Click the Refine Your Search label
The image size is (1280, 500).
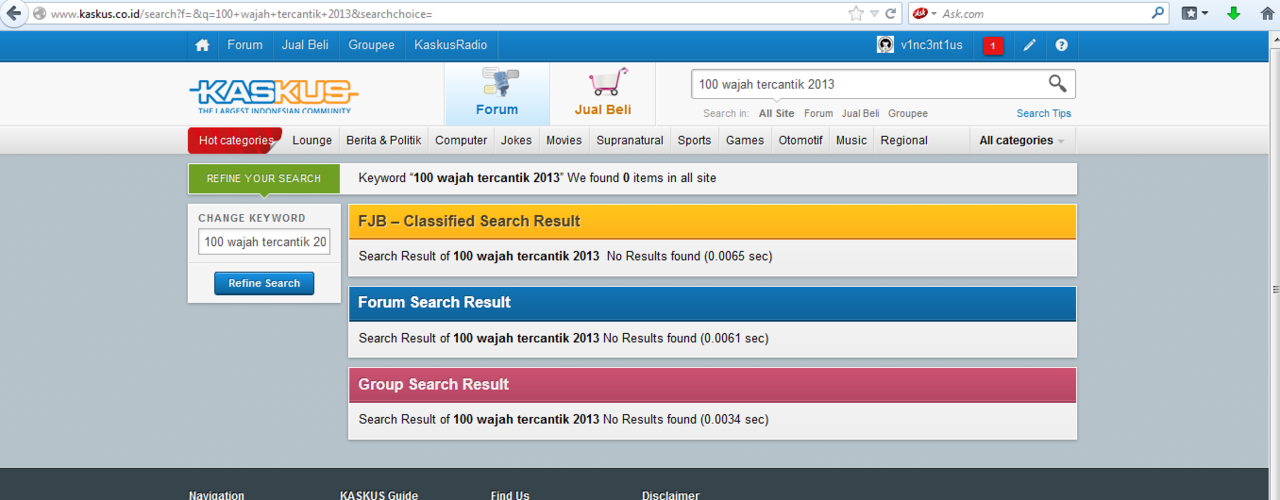coord(264,179)
